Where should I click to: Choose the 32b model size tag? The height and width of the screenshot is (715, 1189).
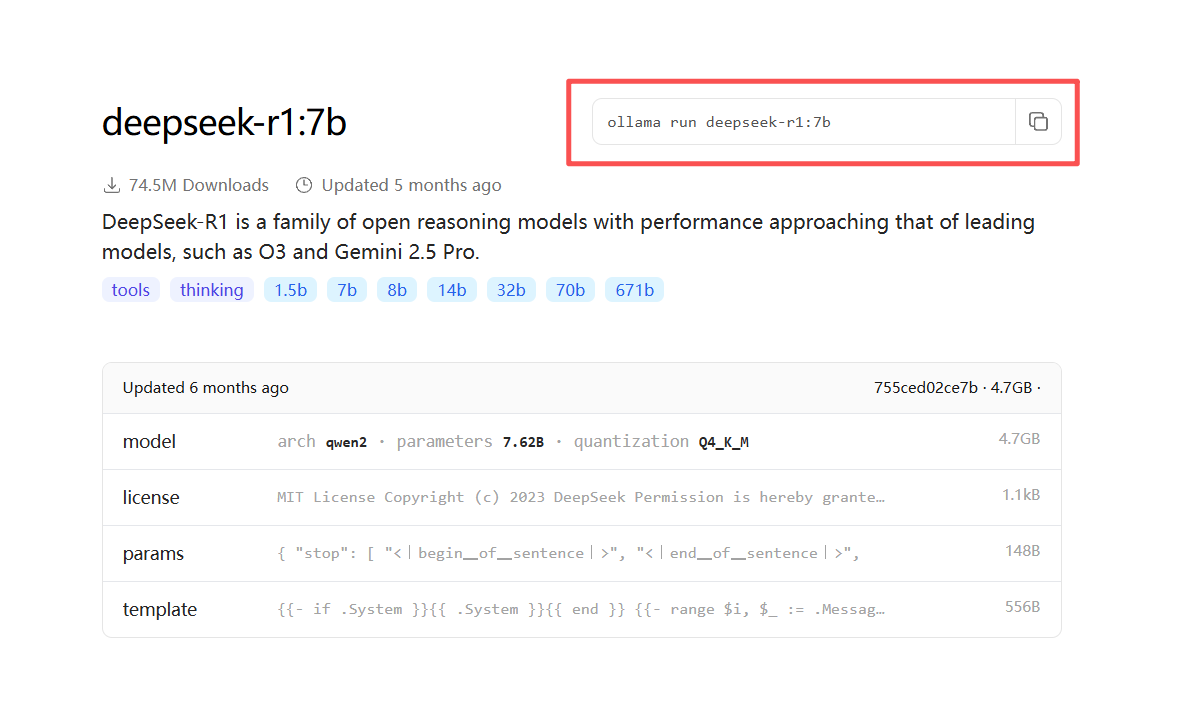coord(511,290)
